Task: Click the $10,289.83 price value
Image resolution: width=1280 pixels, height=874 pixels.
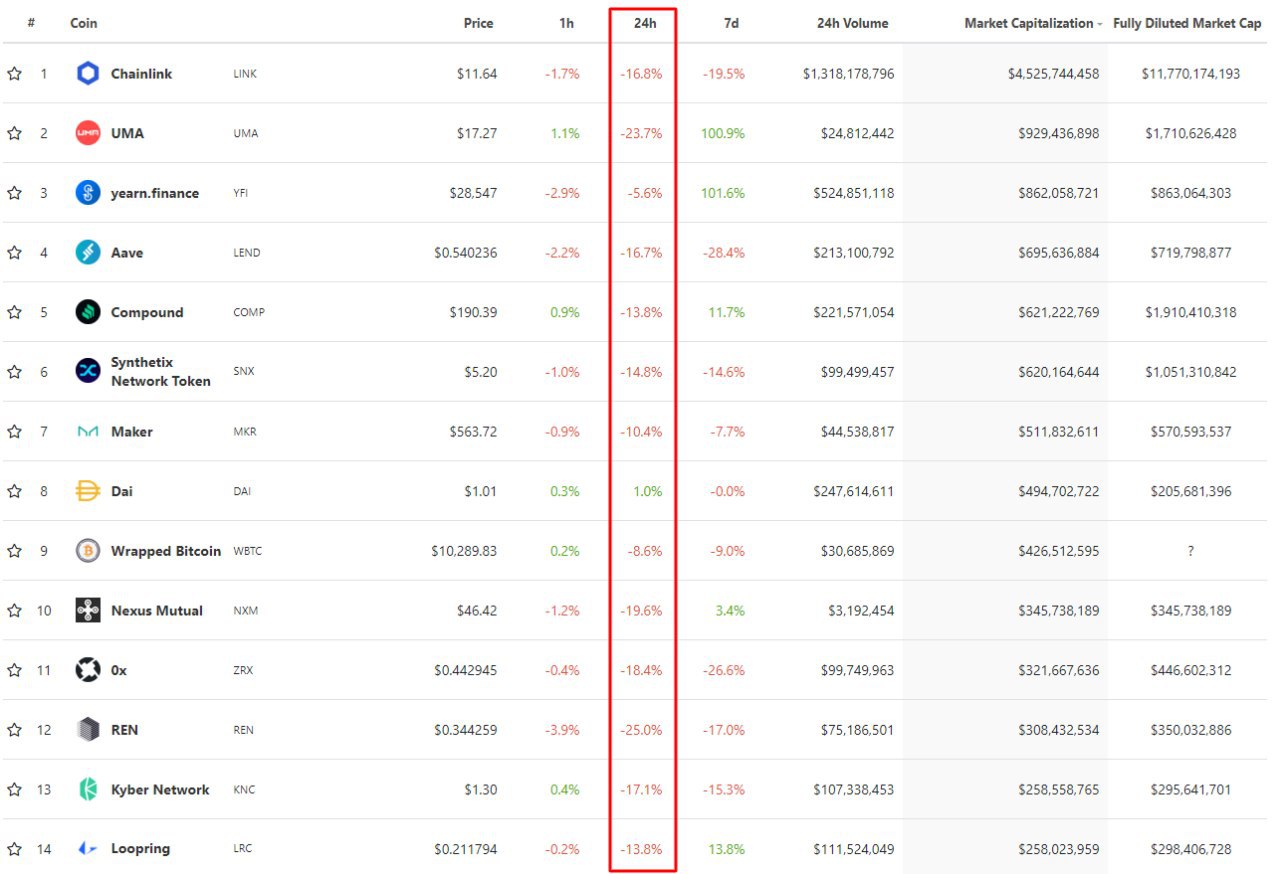Action: (464, 551)
